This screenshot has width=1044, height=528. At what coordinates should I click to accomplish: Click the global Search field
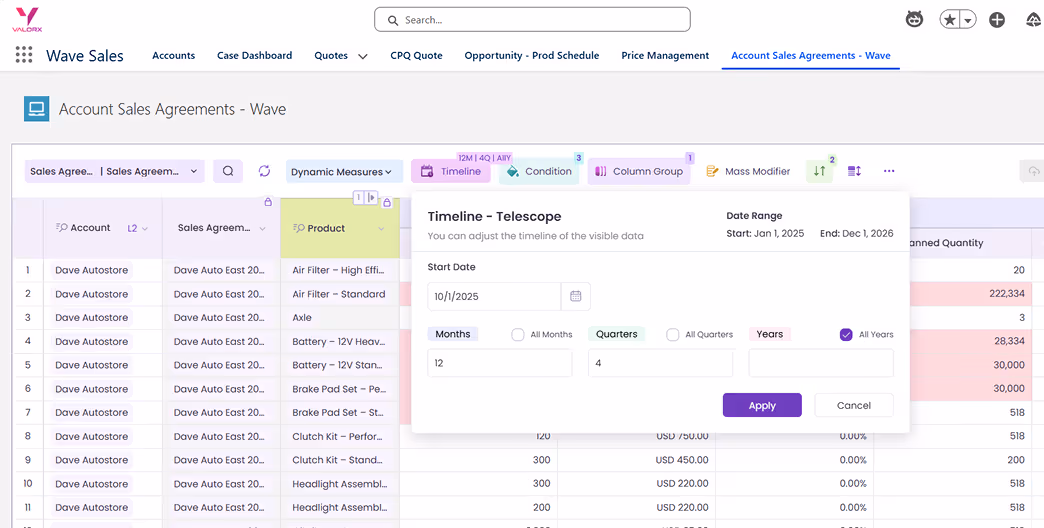click(x=532, y=20)
